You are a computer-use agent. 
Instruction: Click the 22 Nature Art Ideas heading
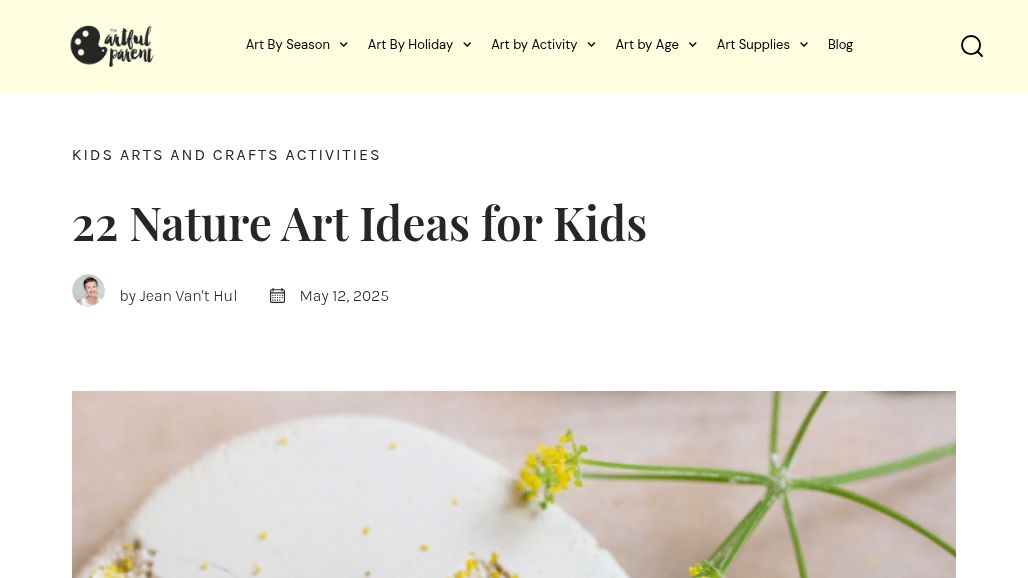pos(359,223)
